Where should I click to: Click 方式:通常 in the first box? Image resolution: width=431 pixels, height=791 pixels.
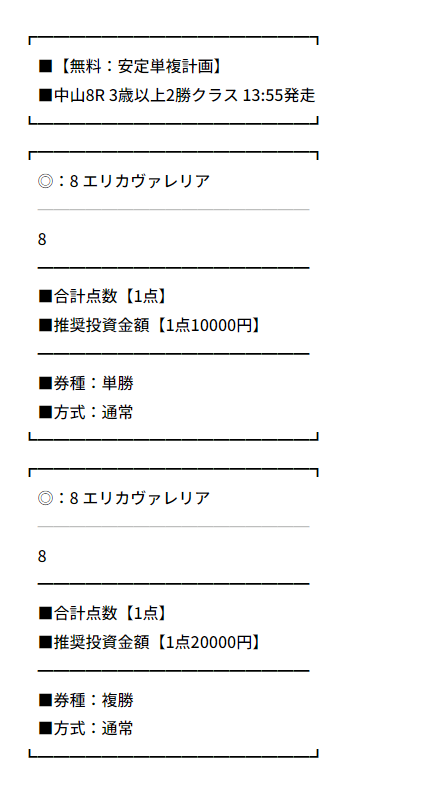[x=86, y=412]
